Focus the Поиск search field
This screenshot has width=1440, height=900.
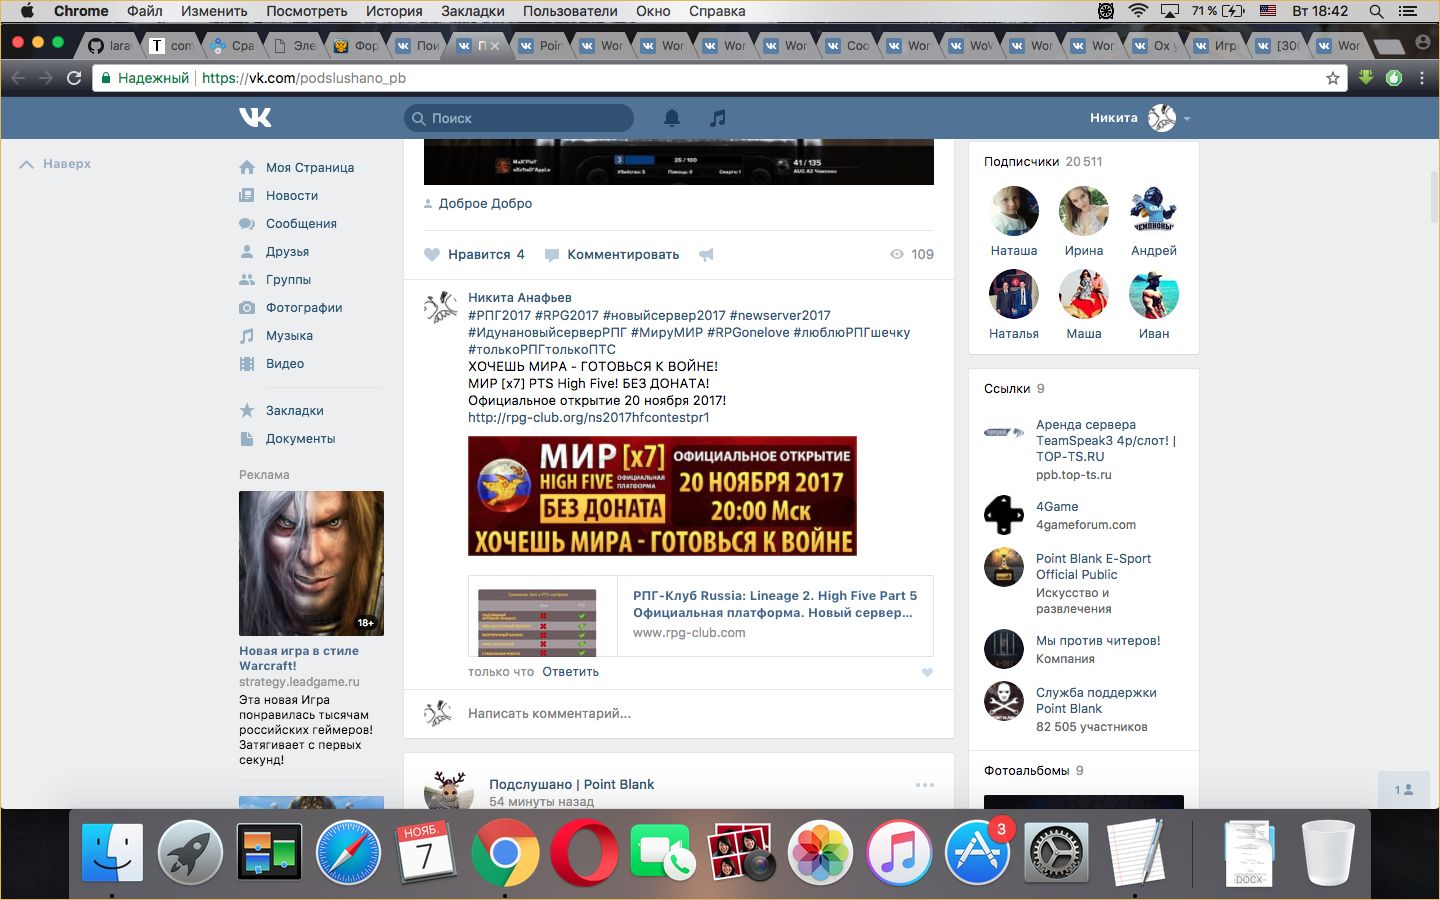pos(519,118)
